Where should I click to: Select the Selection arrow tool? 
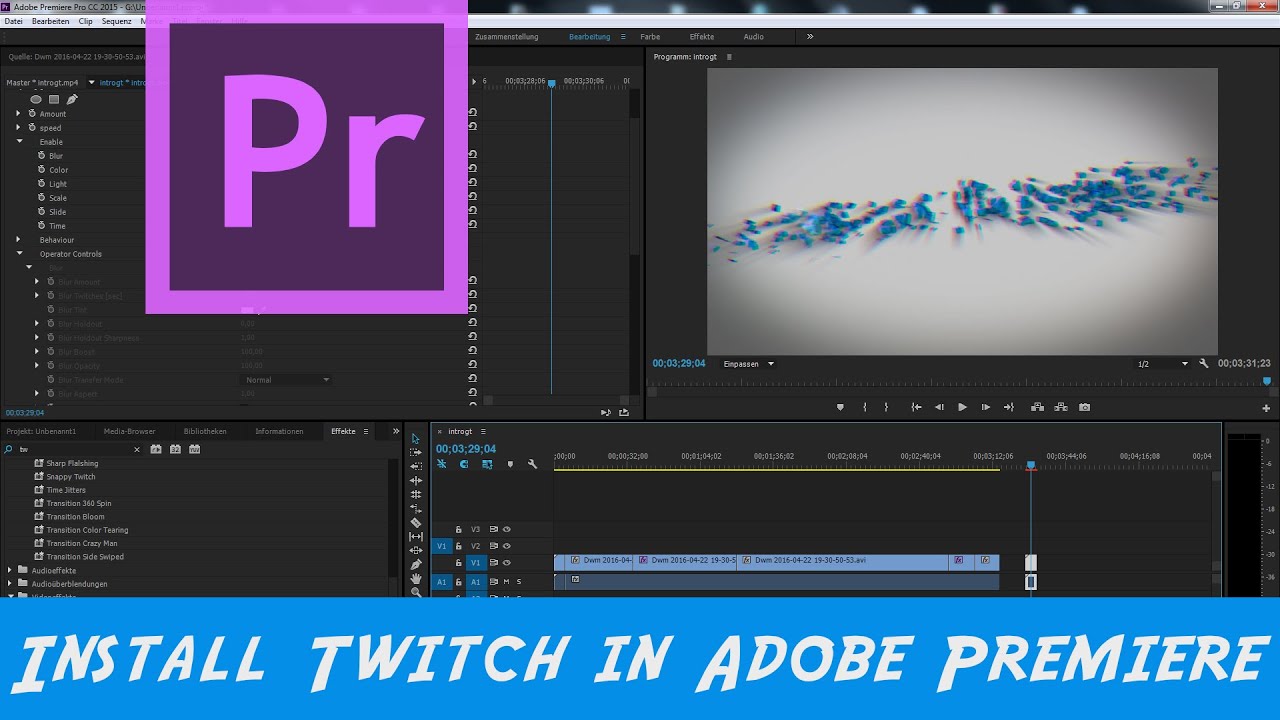click(x=416, y=438)
